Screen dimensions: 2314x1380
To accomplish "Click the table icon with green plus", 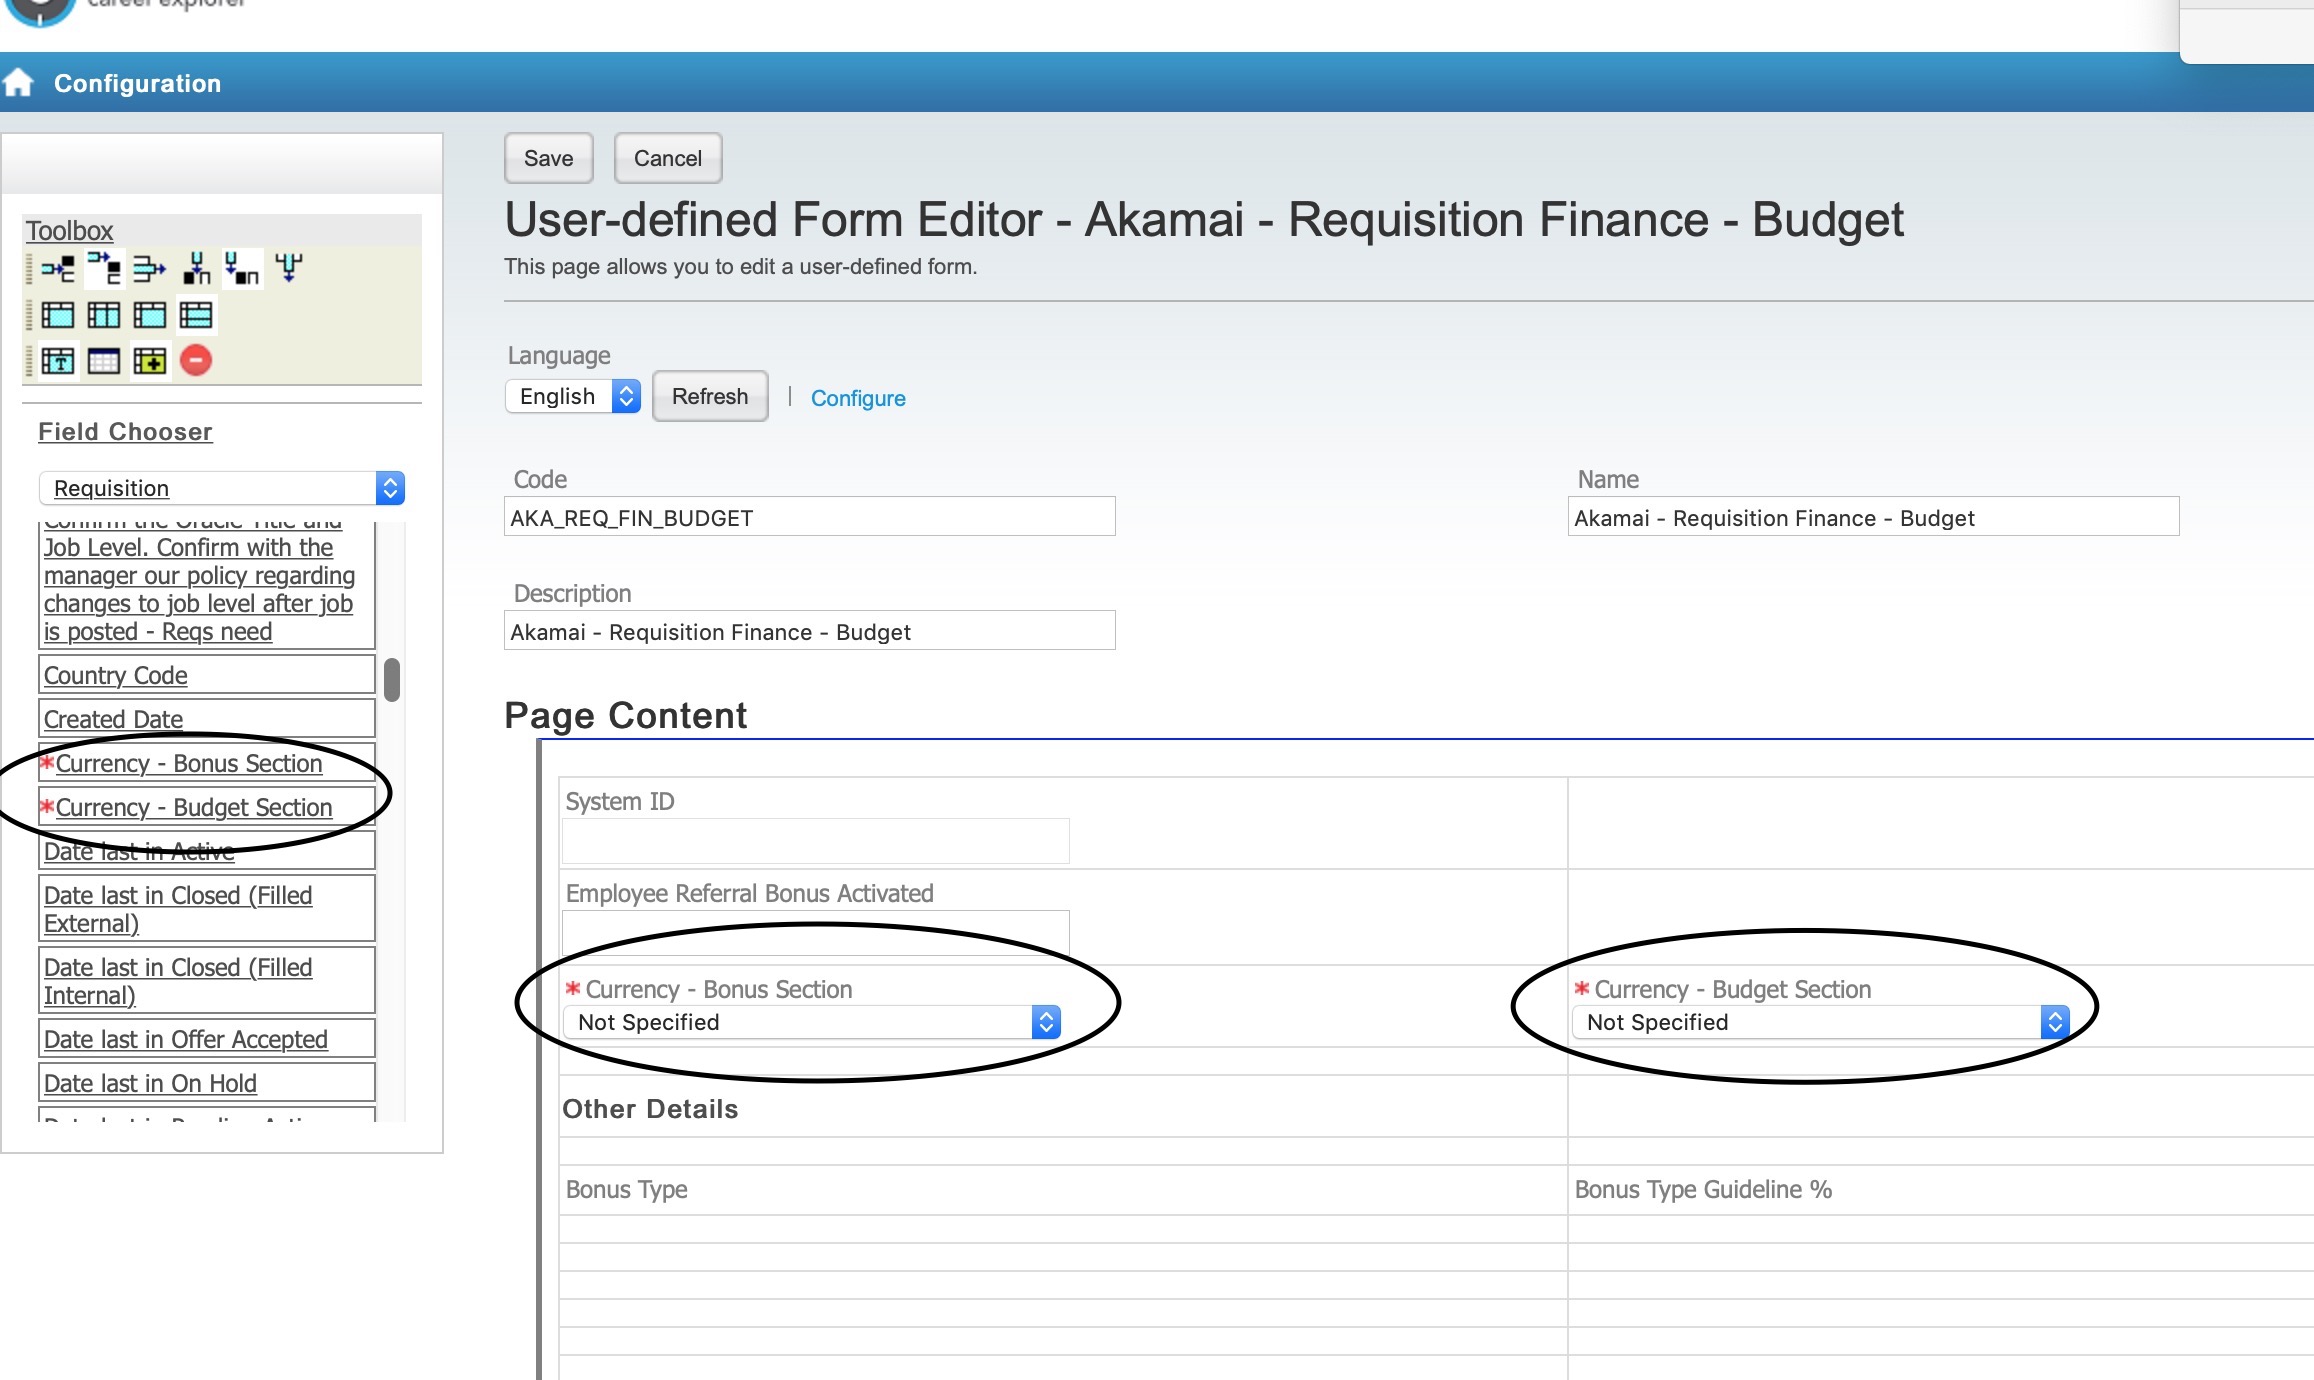I will click(150, 361).
